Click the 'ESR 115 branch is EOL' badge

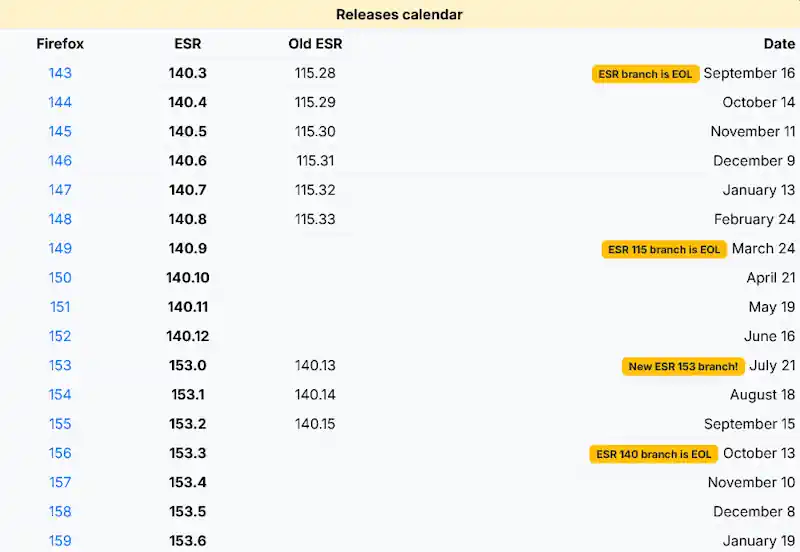(x=664, y=249)
